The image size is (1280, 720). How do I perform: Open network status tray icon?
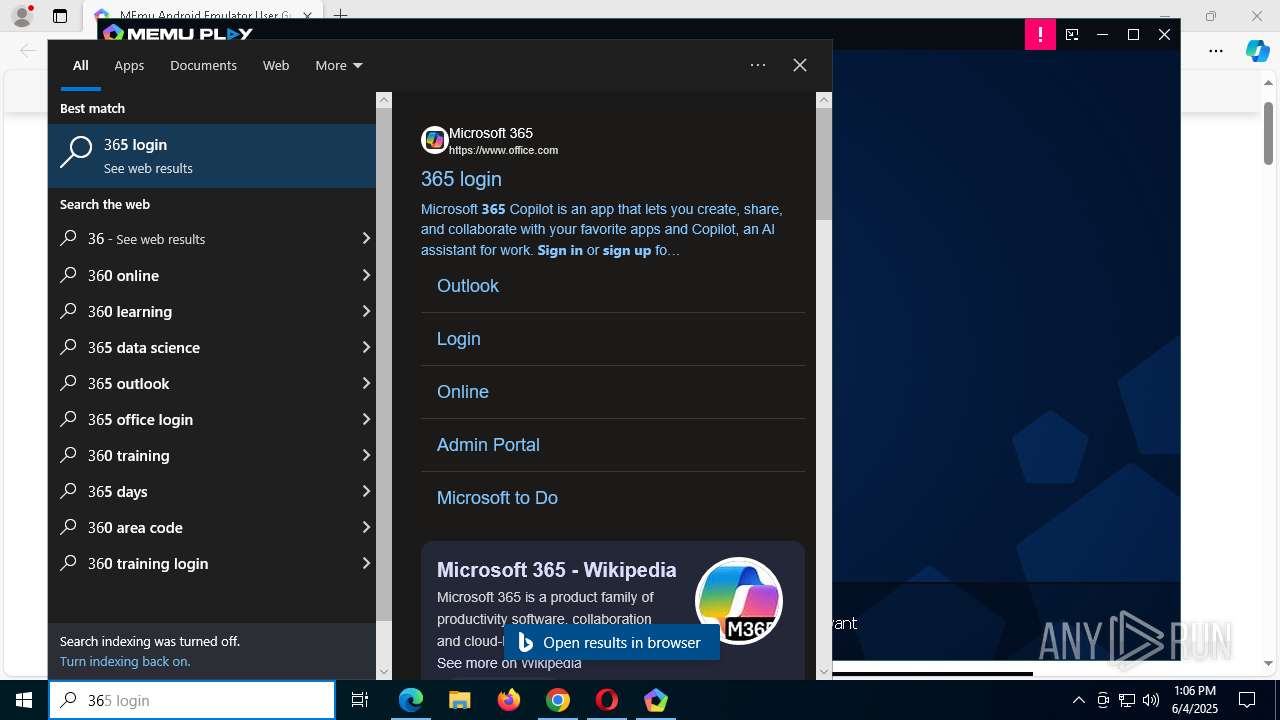click(1127, 700)
